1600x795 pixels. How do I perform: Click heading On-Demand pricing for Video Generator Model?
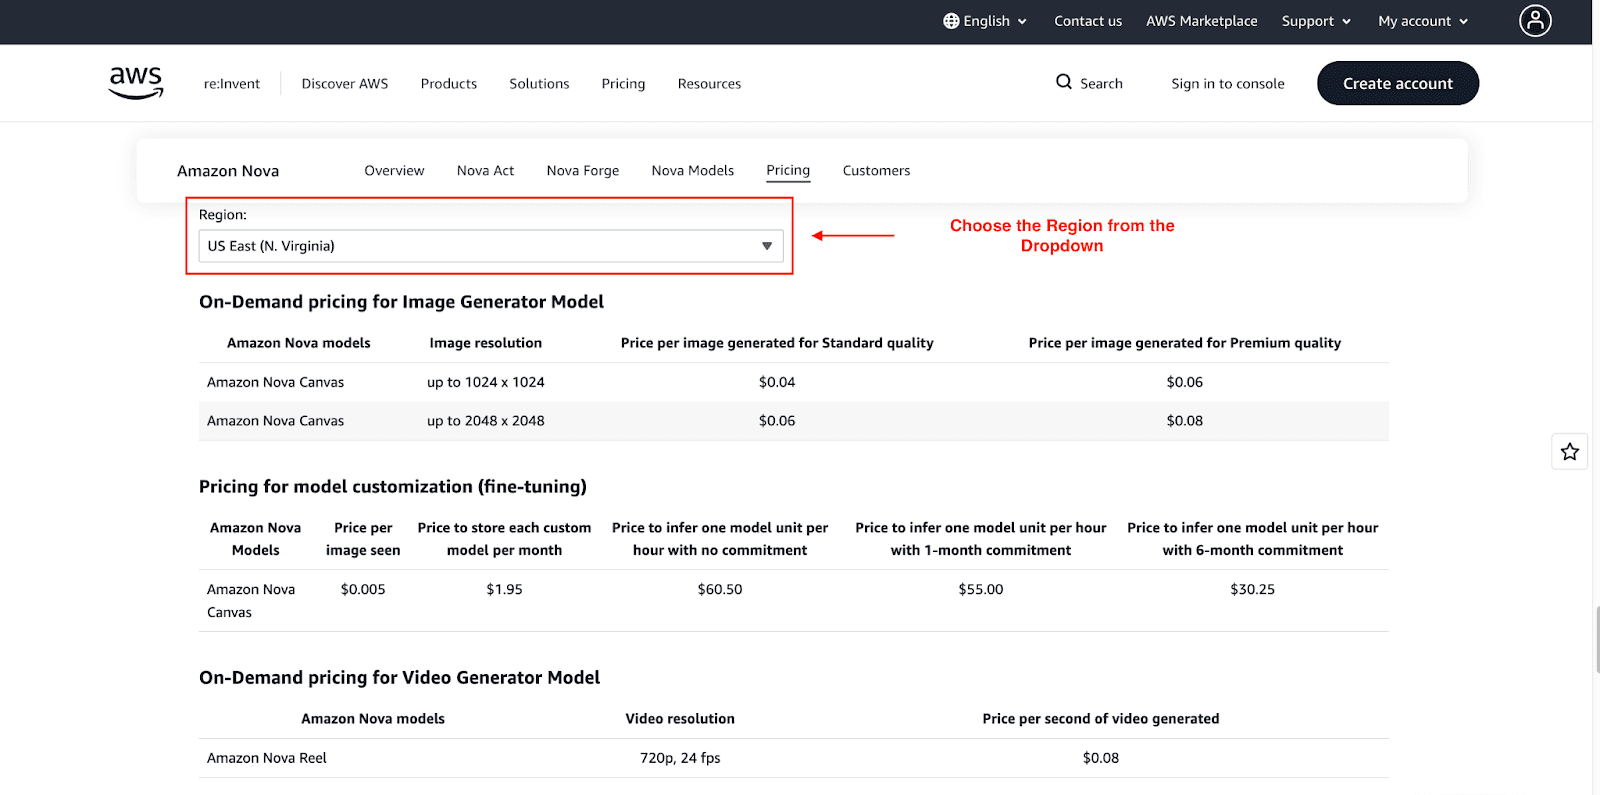click(399, 678)
